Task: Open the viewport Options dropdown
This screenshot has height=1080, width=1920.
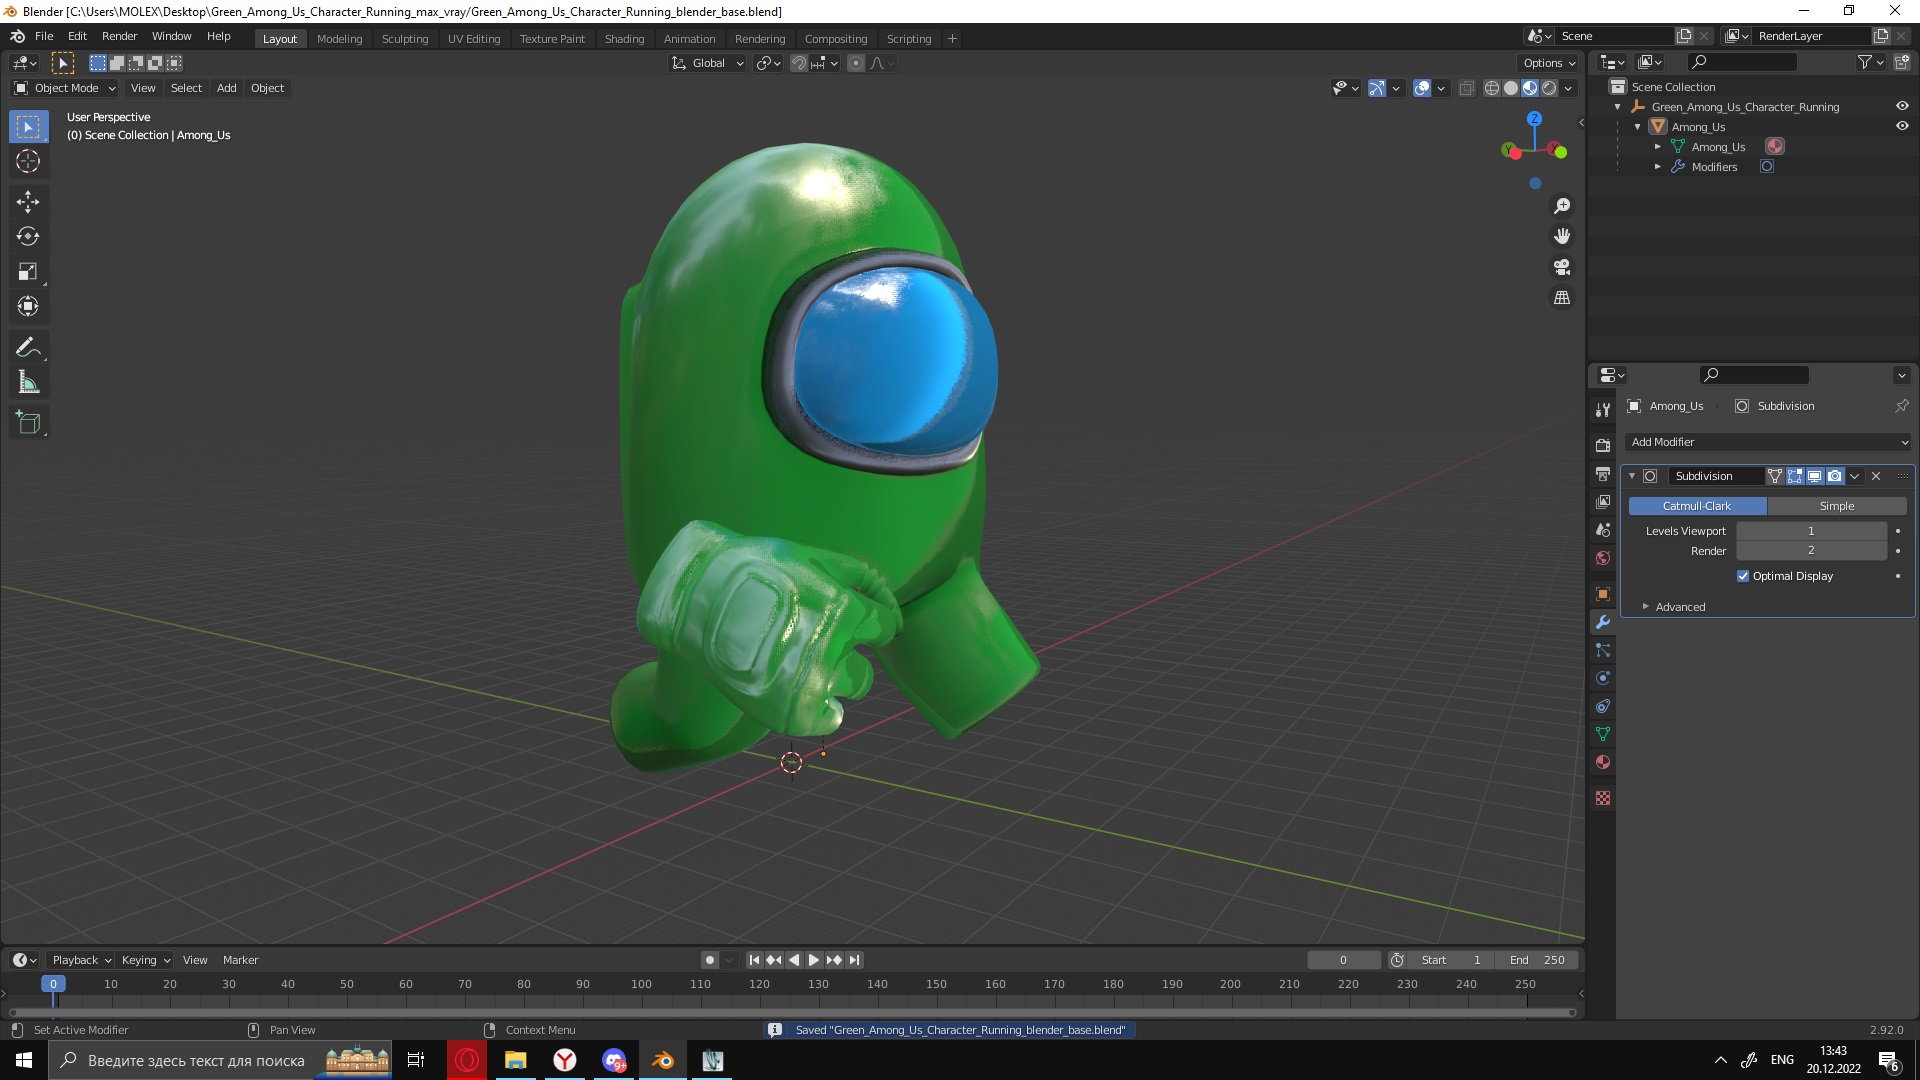Action: pyautogui.click(x=1549, y=63)
